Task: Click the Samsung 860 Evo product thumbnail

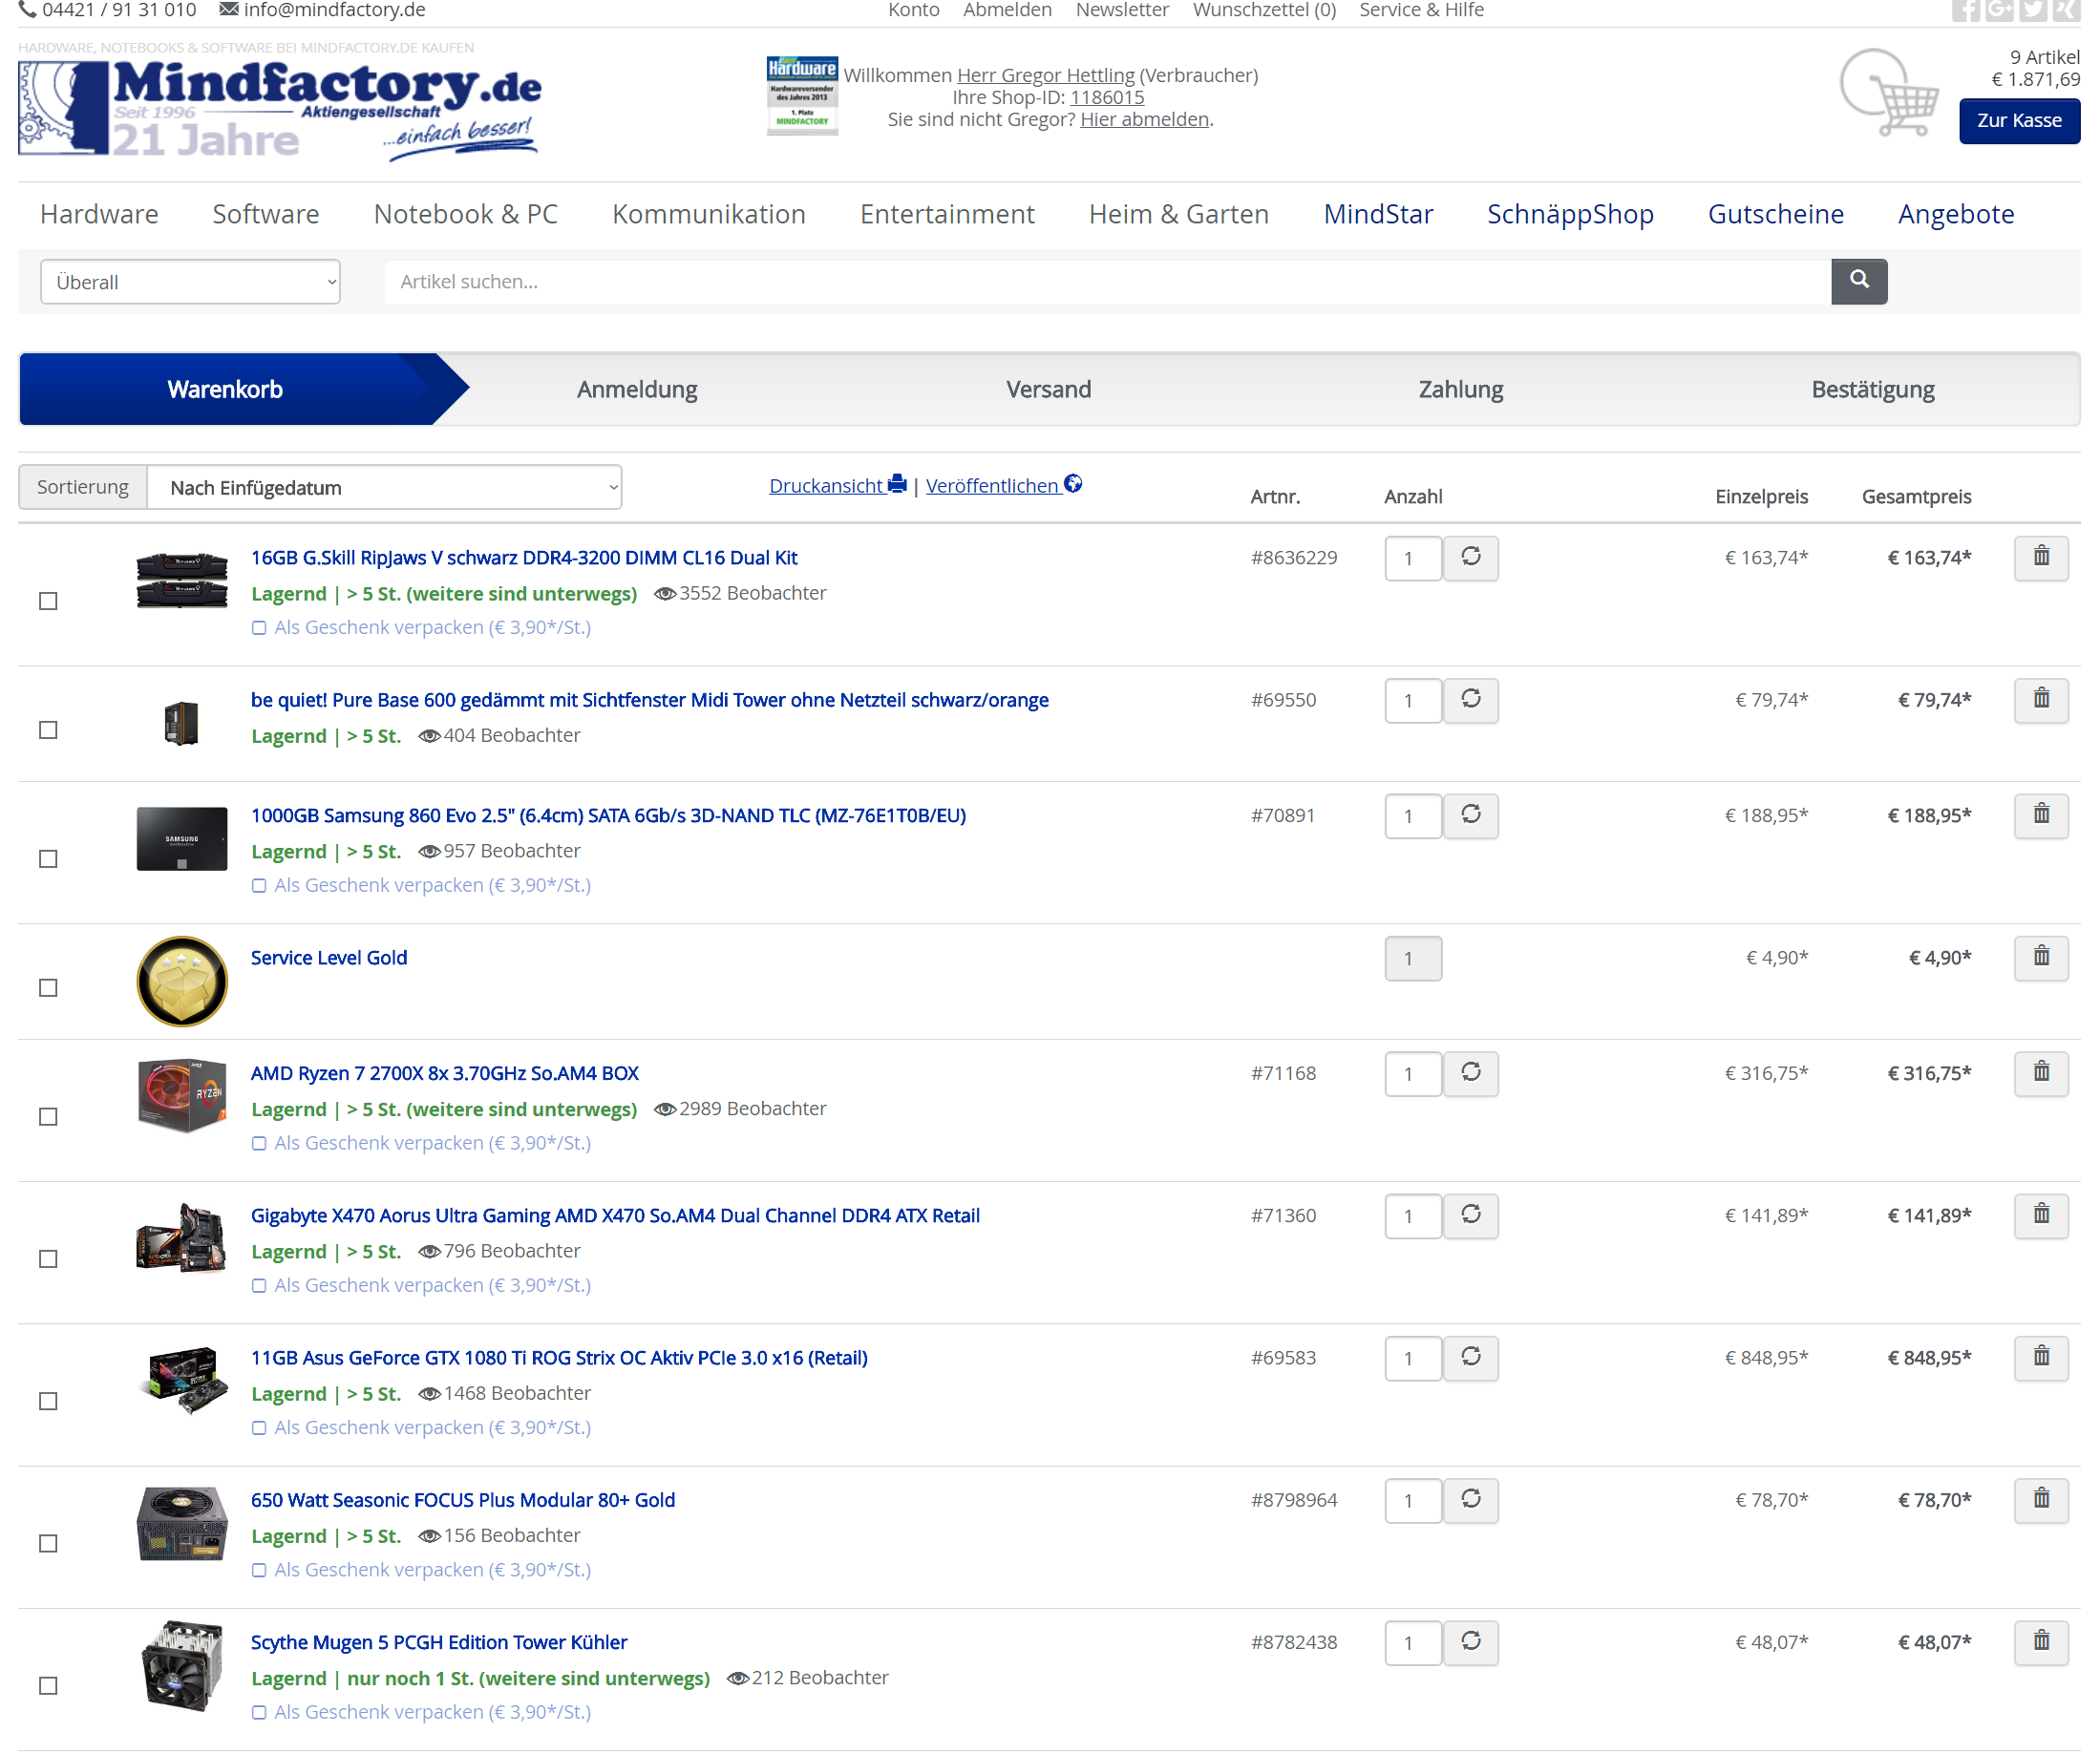Action: [x=182, y=839]
